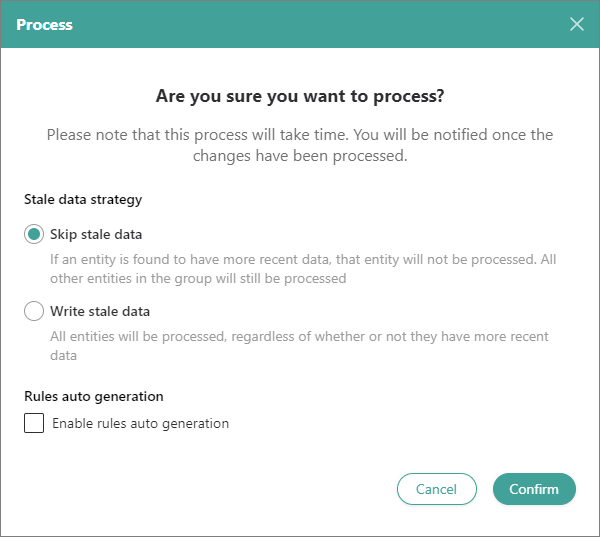Click the Write stale data description text

tap(299, 346)
